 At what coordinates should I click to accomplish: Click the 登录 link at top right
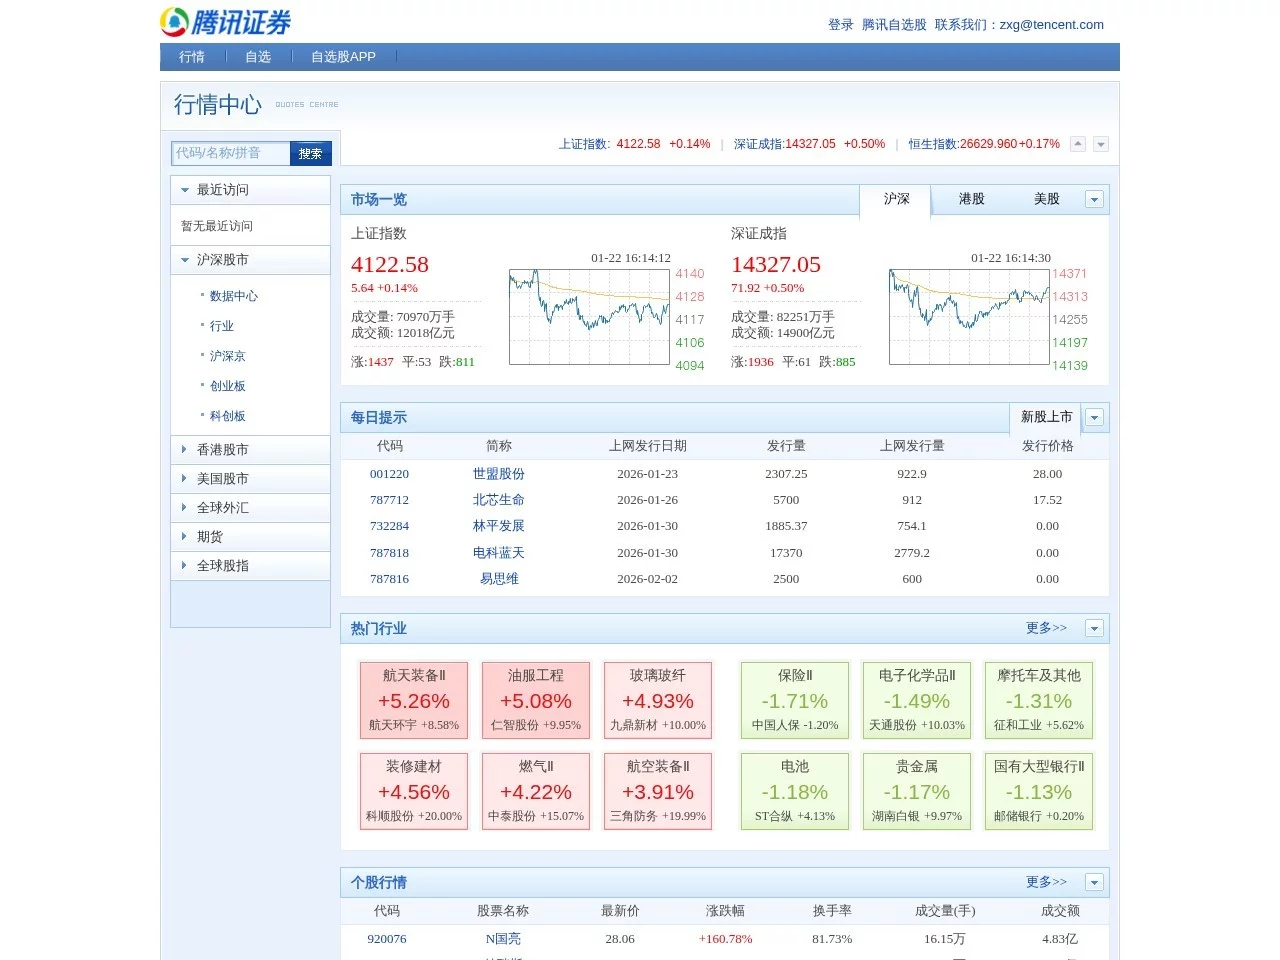[840, 24]
